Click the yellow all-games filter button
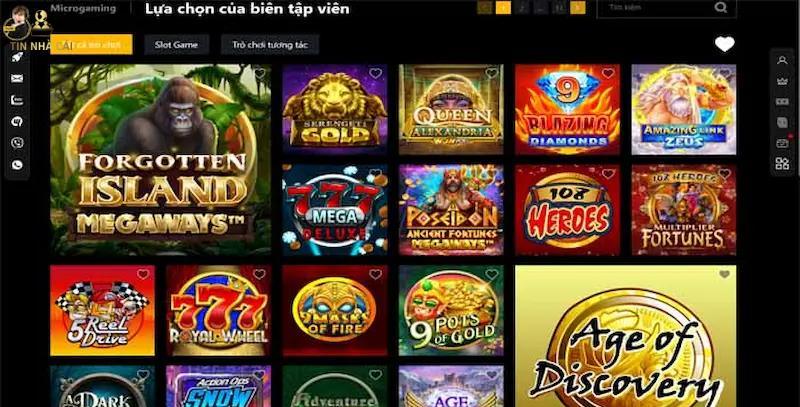 click(x=91, y=44)
